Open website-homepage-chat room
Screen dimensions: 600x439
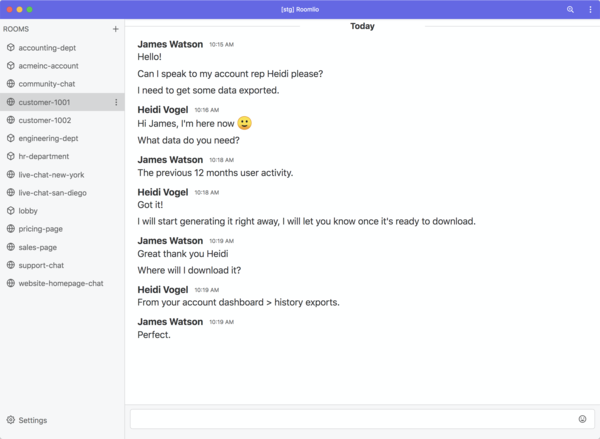click(60, 283)
